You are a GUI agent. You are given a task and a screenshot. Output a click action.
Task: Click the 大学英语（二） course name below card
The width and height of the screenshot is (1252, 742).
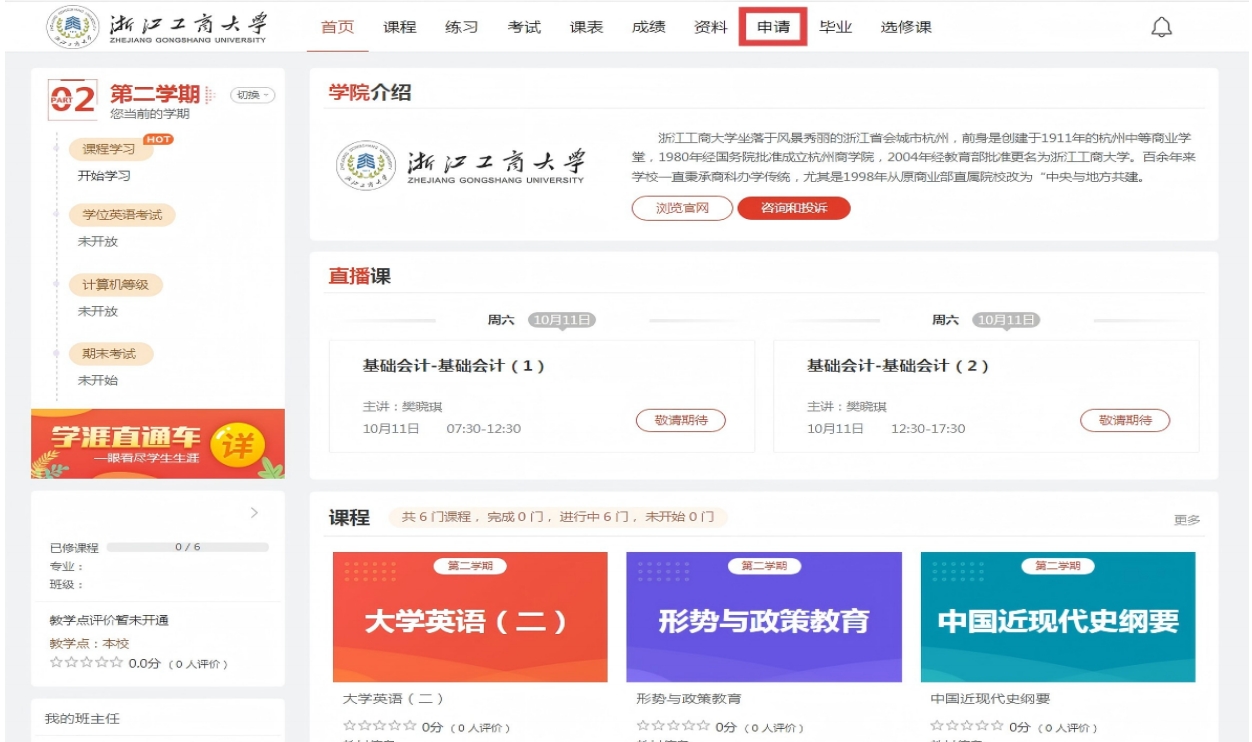(393, 699)
